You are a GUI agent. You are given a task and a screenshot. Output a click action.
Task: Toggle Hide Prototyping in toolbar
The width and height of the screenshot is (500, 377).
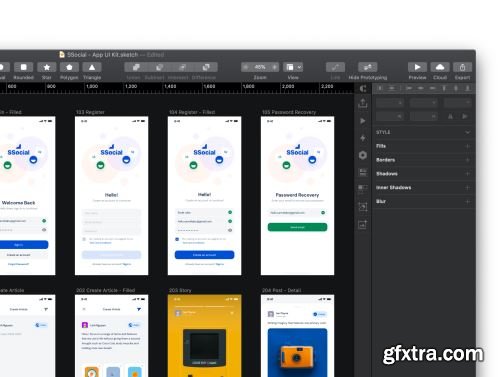(x=368, y=67)
